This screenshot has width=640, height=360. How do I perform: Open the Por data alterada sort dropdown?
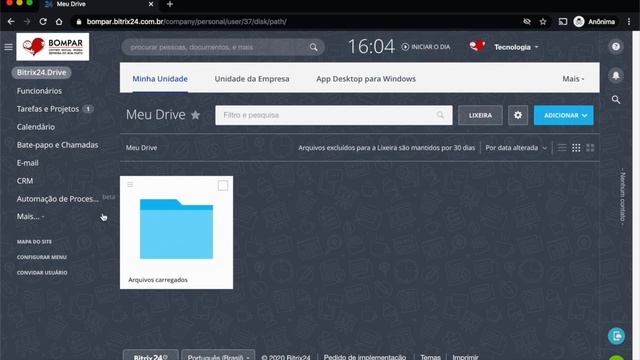(516, 148)
